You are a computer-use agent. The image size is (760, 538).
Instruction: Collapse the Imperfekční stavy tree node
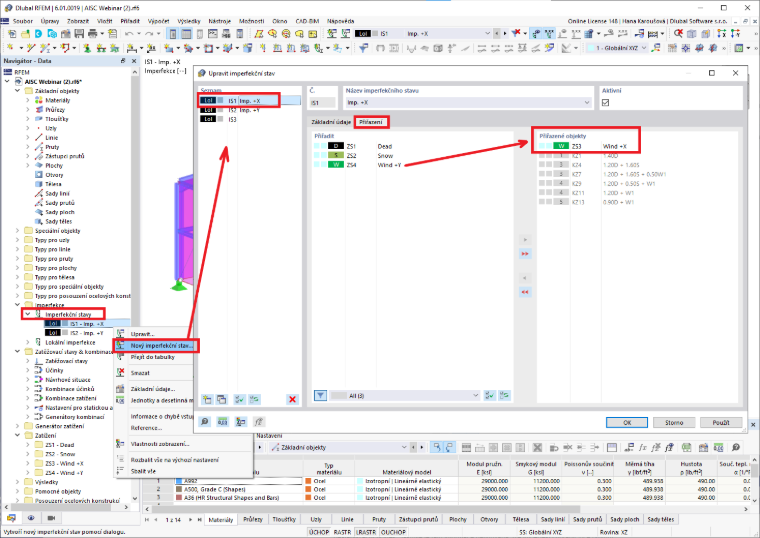pos(28,315)
